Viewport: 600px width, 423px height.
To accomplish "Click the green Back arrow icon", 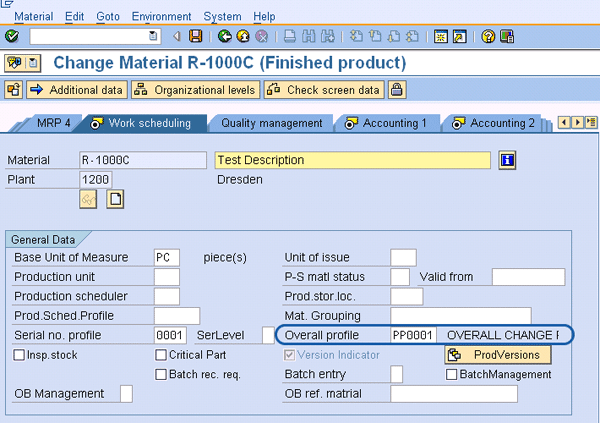I will pos(225,36).
